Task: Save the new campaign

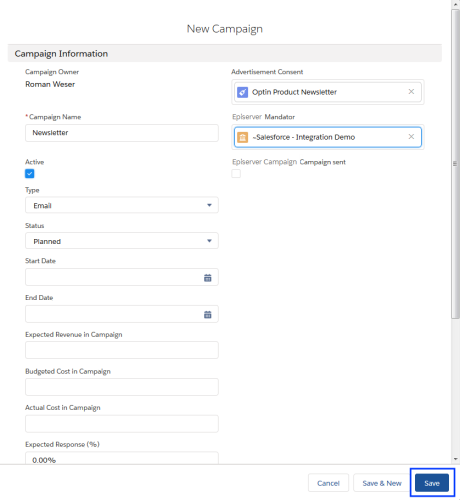Action: point(432,483)
